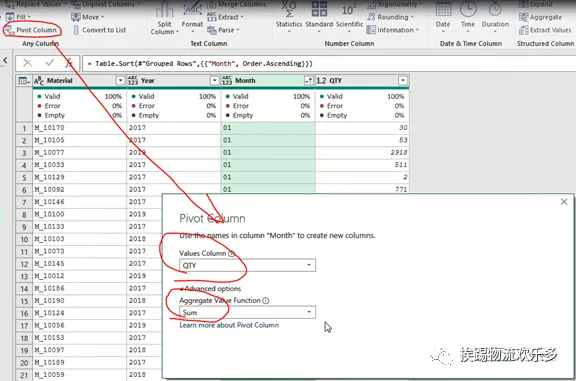This screenshot has width=576, height=381.
Task: Select QTY cell with value 2918
Action: tap(362, 152)
